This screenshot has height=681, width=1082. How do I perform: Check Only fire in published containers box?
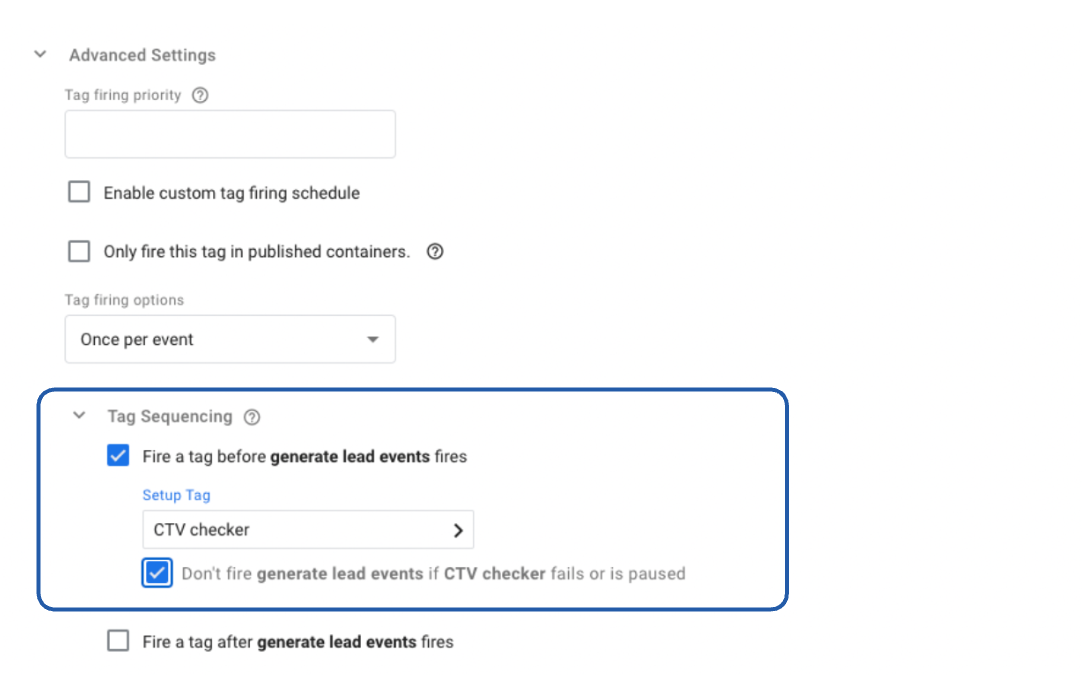79,251
